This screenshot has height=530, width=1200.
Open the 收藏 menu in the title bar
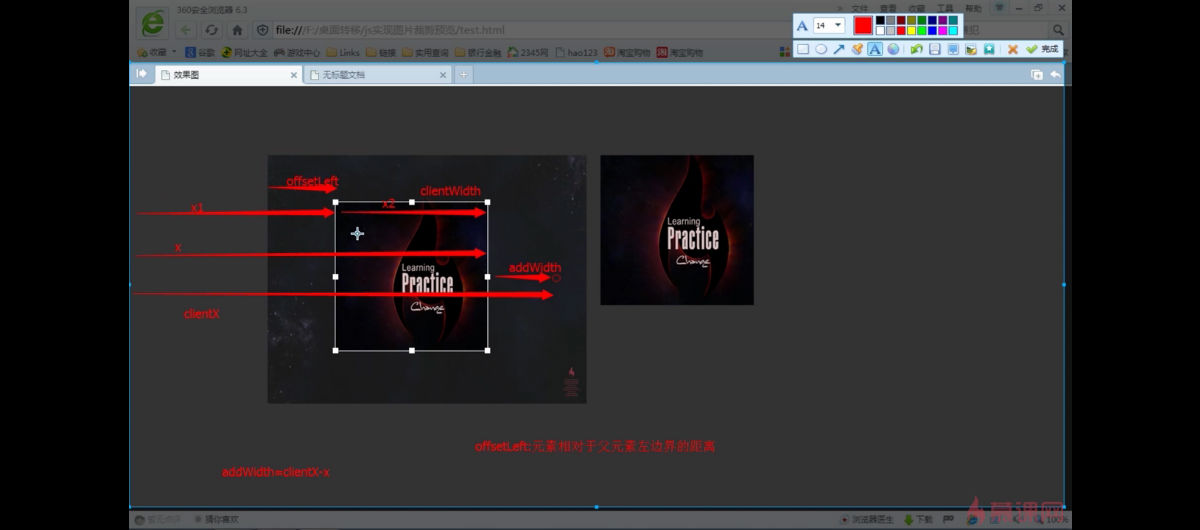917,8
